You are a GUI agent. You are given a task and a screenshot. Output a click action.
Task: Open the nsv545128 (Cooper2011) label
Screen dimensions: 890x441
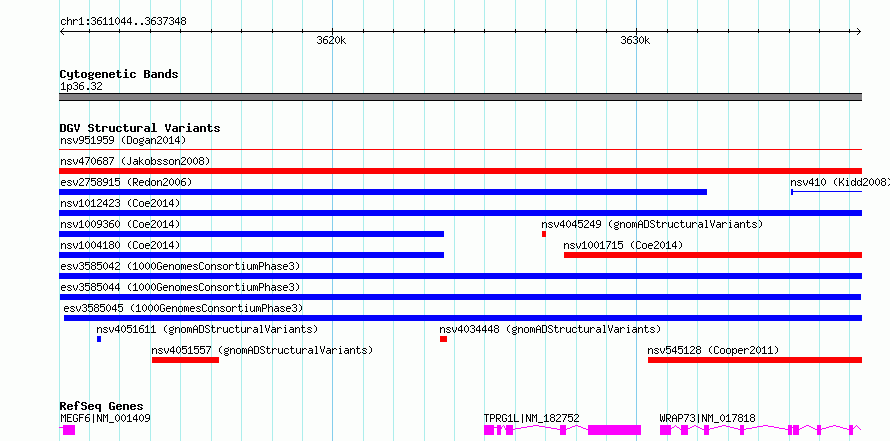point(713,350)
